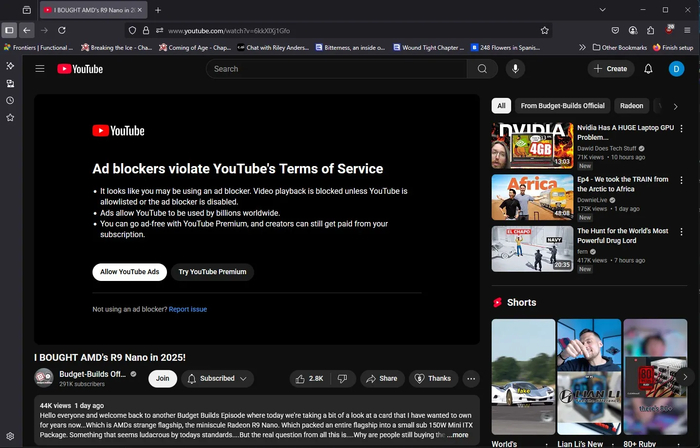Click the Report issue link
Viewport: 700px width, 448px height.
tap(188, 309)
